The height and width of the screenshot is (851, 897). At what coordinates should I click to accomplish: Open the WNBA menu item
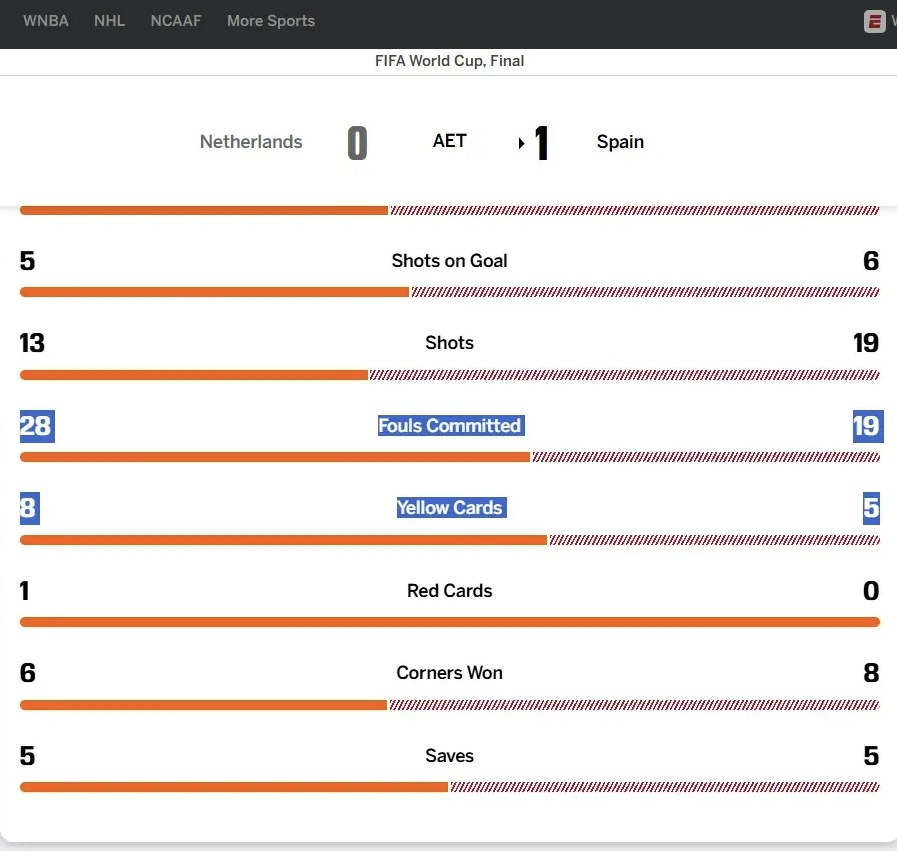click(x=46, y=21)
